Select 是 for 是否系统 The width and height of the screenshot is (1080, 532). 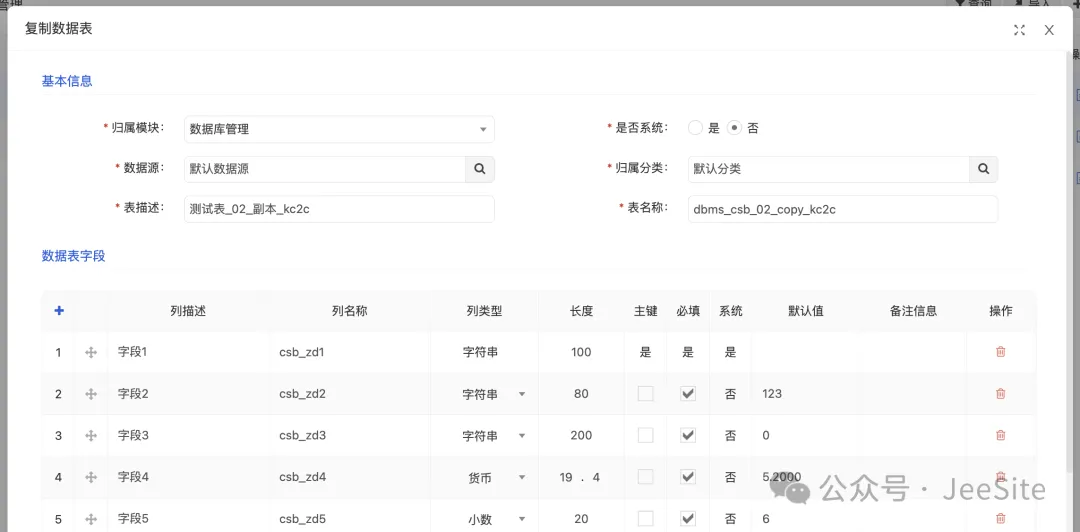coord(696,128)
